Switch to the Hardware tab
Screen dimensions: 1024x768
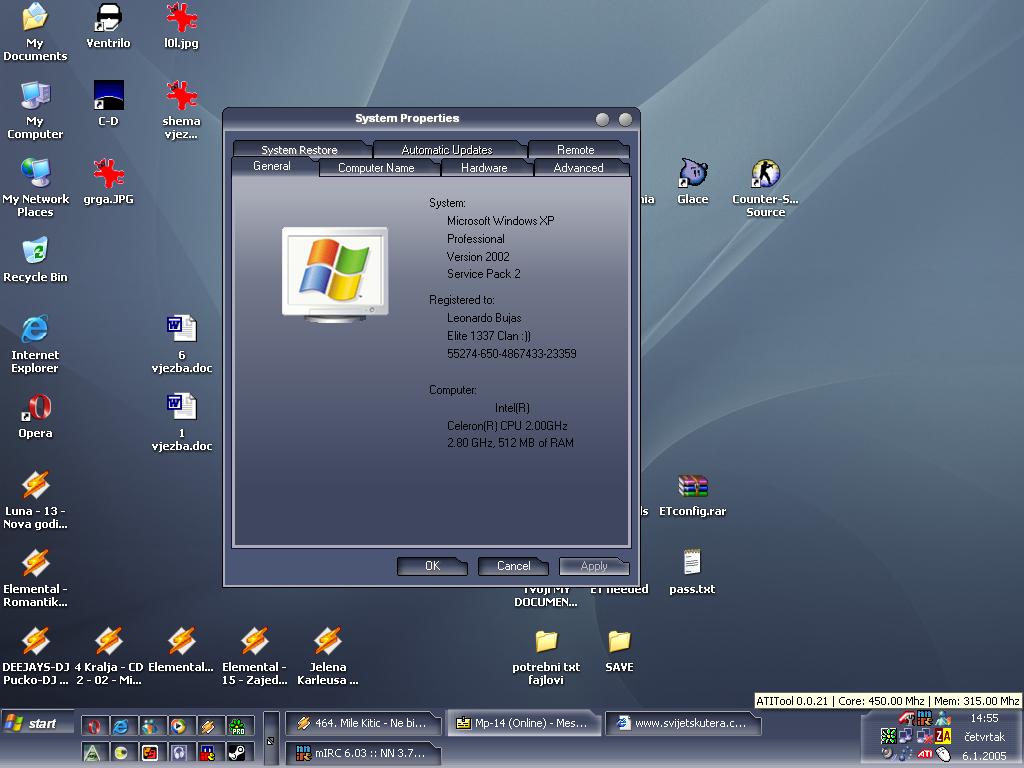pyautogui.click(x=484, y=168)
